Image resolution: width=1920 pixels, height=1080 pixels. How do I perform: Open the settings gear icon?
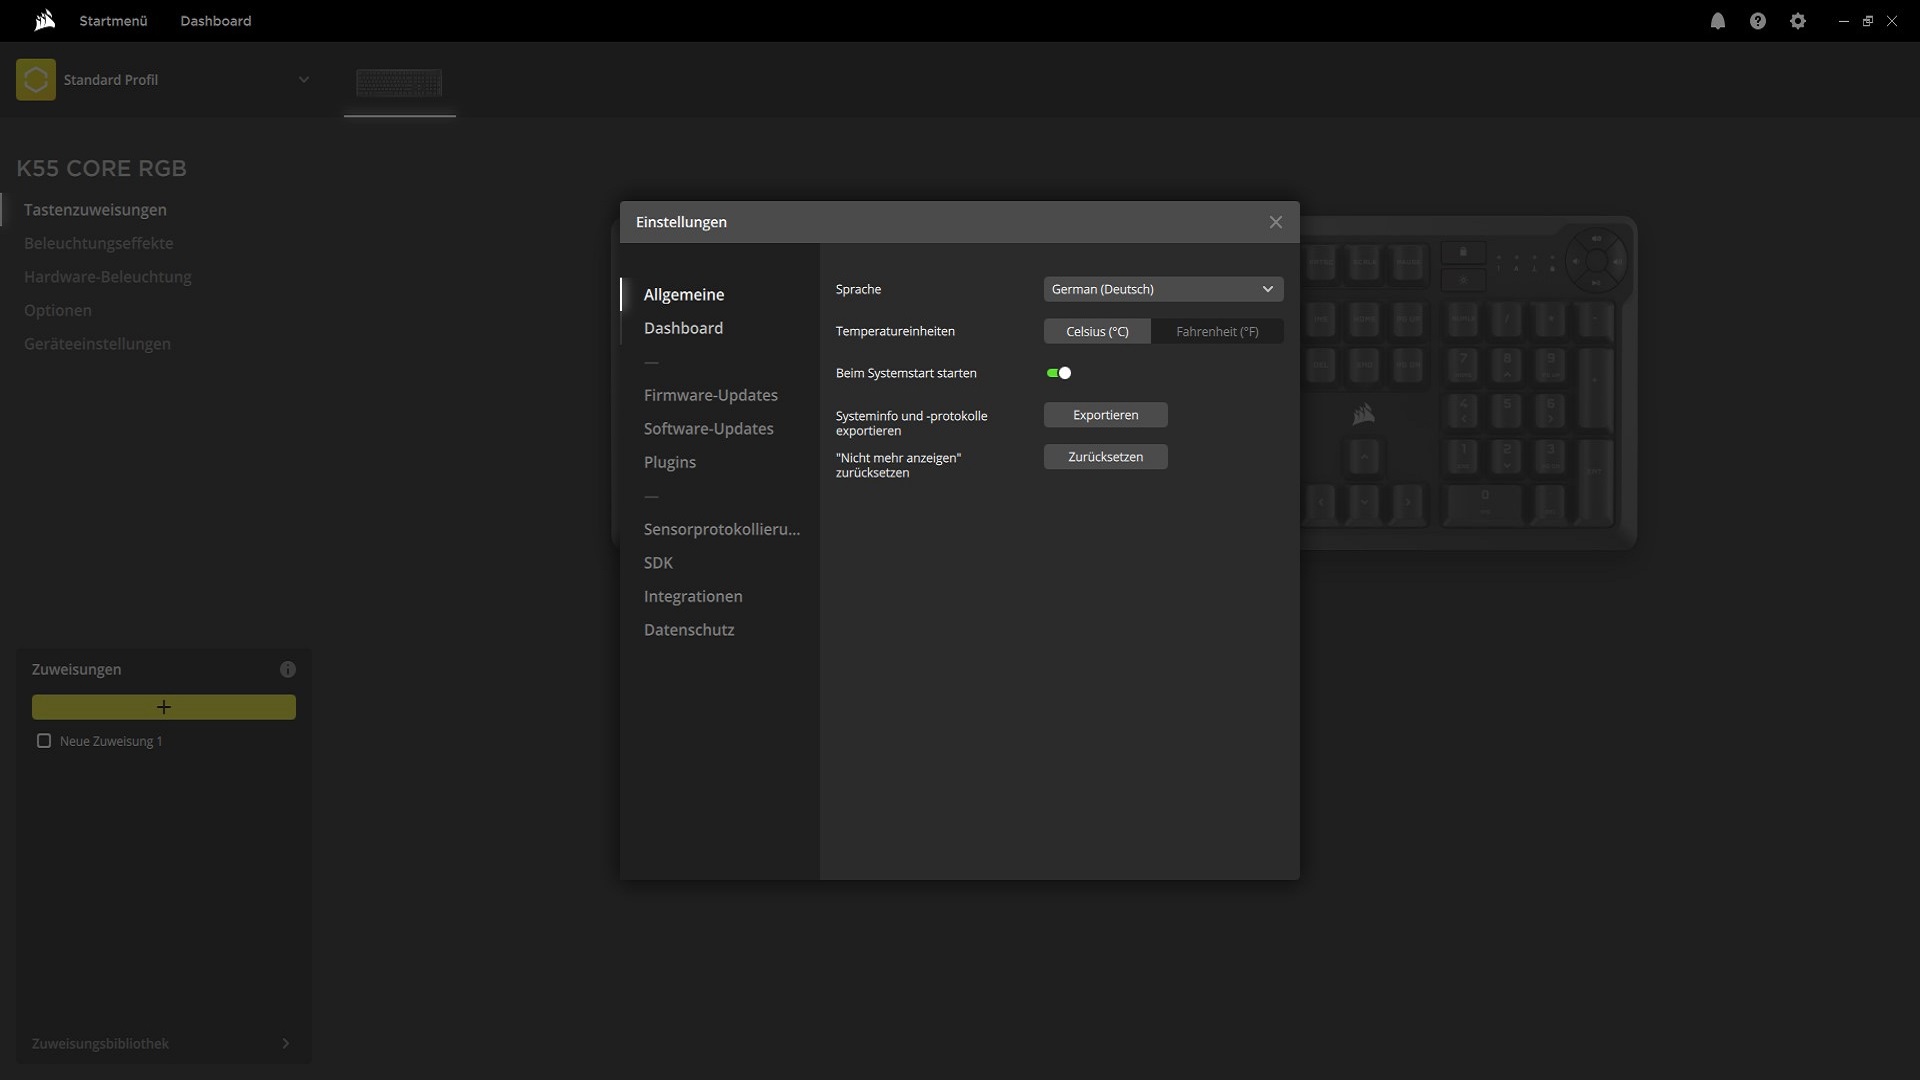1797,21
